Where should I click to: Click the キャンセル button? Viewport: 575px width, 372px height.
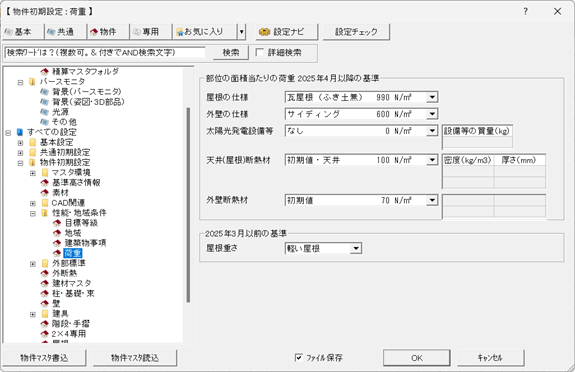pyautogui.click(x=490, y=358)
